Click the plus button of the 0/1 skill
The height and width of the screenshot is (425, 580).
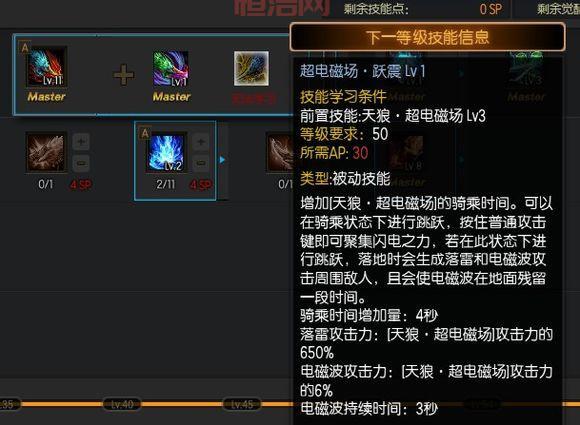coord(81,141)
